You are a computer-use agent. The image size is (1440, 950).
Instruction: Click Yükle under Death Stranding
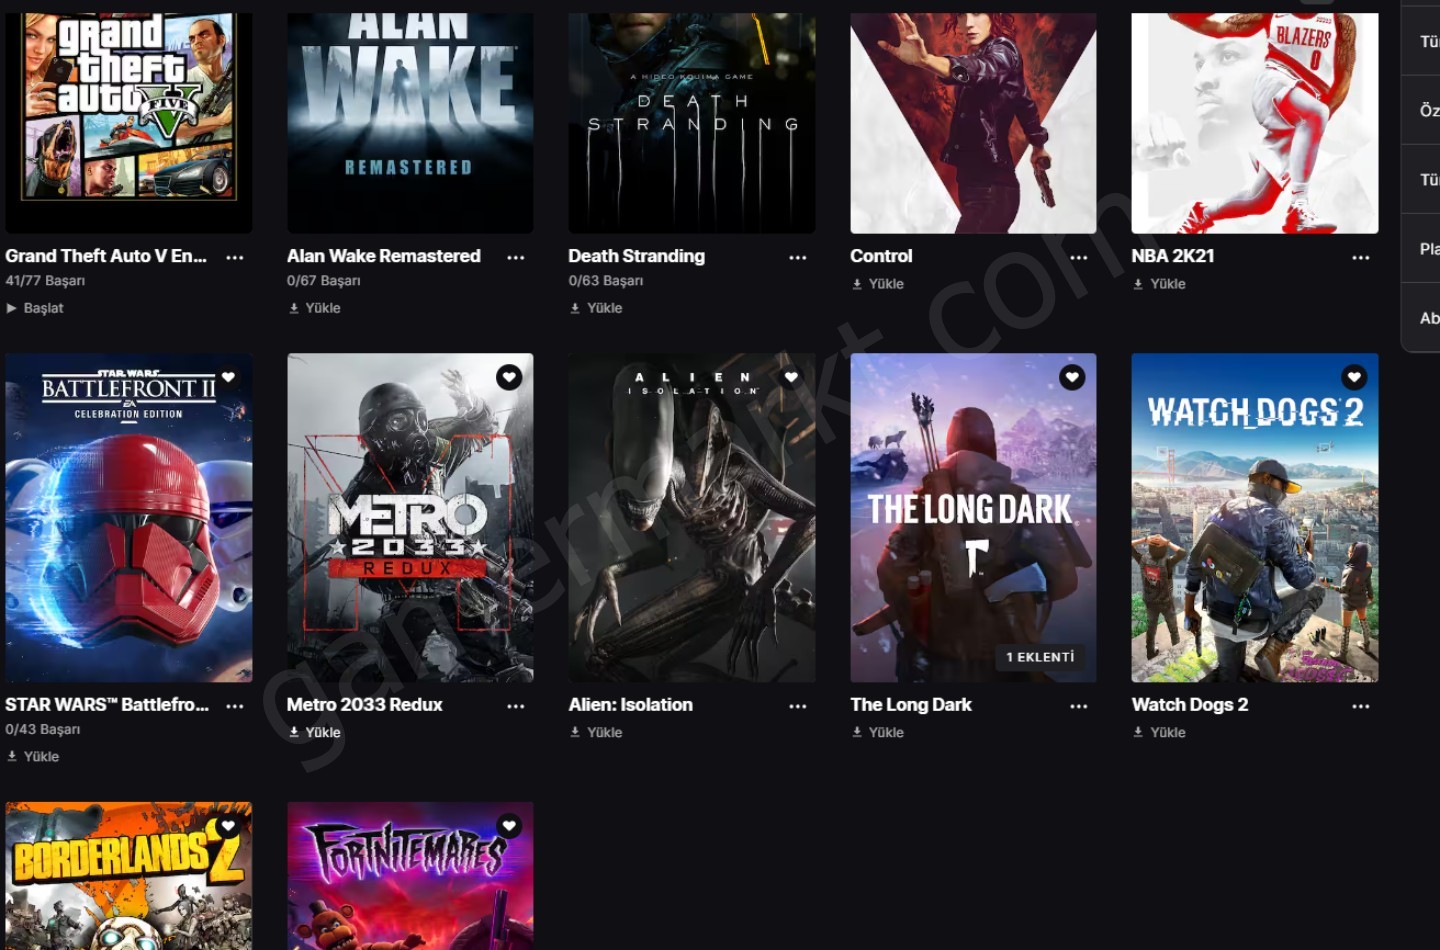tap(596, 308)
